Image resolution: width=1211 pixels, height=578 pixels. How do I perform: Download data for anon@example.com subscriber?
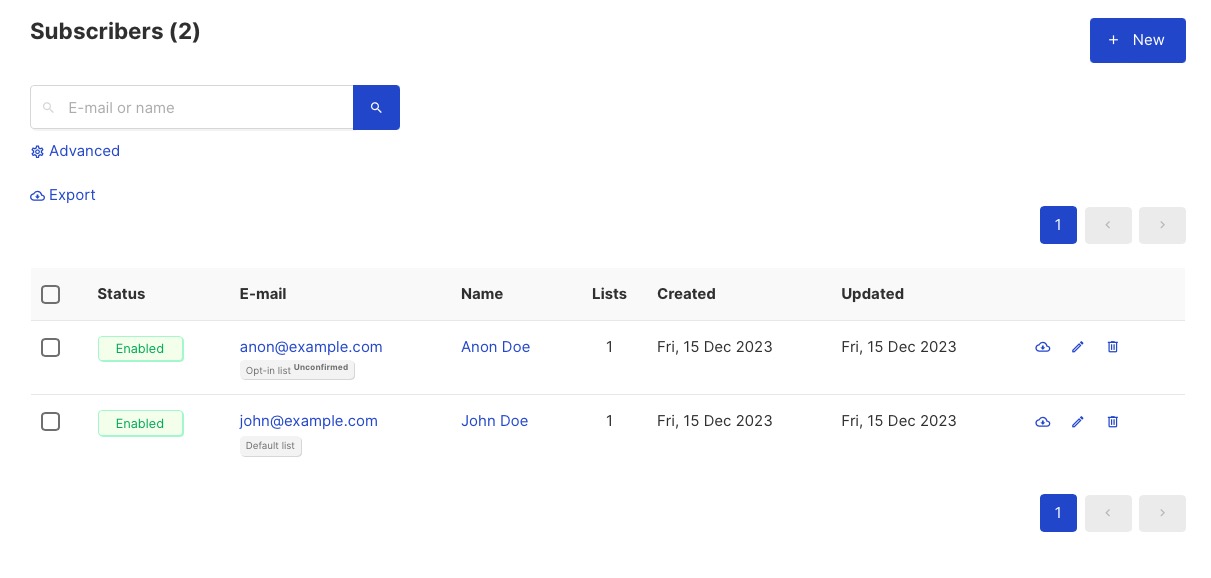(1042, 347)
